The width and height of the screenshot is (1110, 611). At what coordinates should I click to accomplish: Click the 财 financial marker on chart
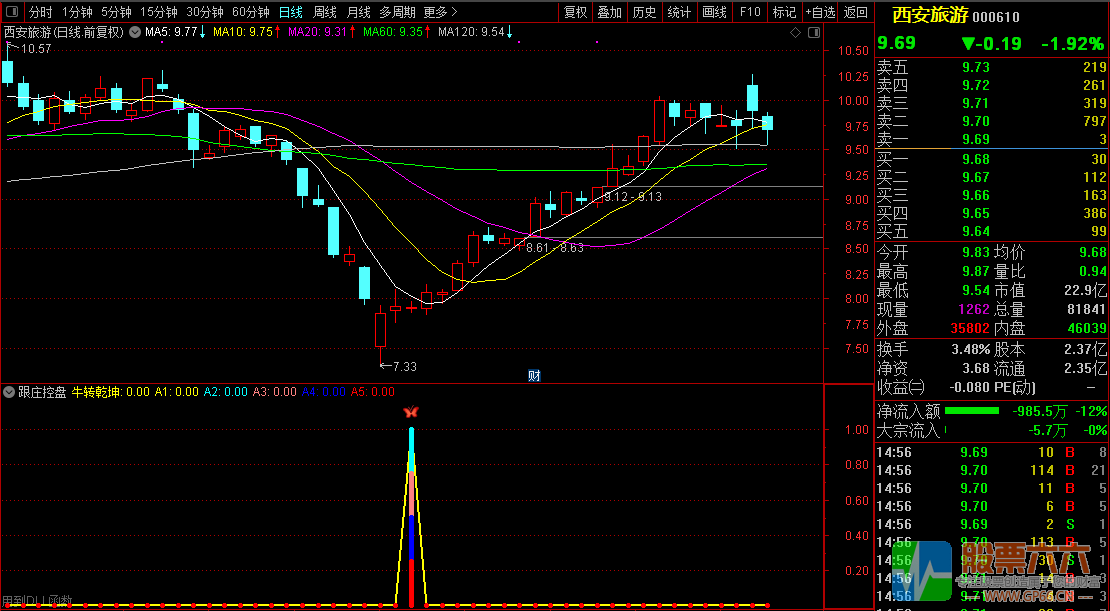point(534,376)
